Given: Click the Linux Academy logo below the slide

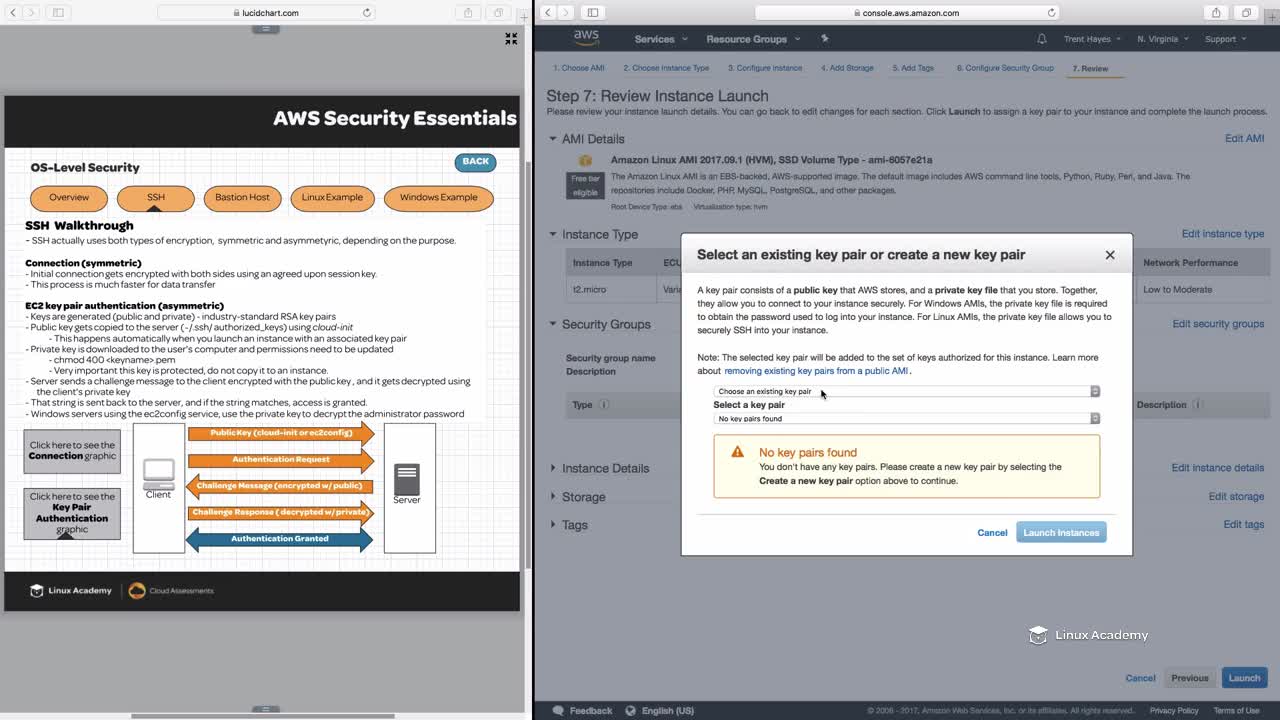Looking at the screenshot, I should [71, 590].
